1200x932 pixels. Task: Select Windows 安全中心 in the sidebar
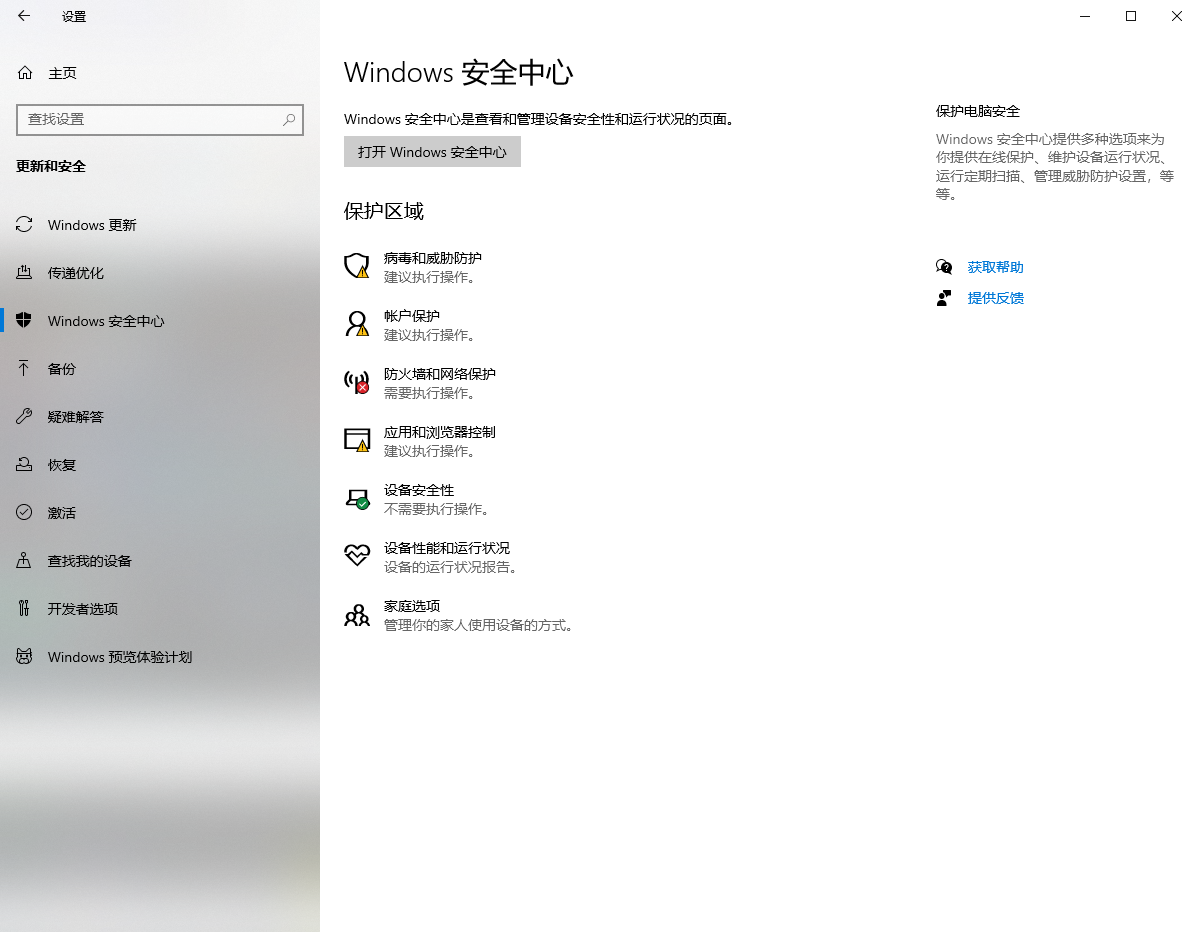pyautogui.click(x=160, y=321)
